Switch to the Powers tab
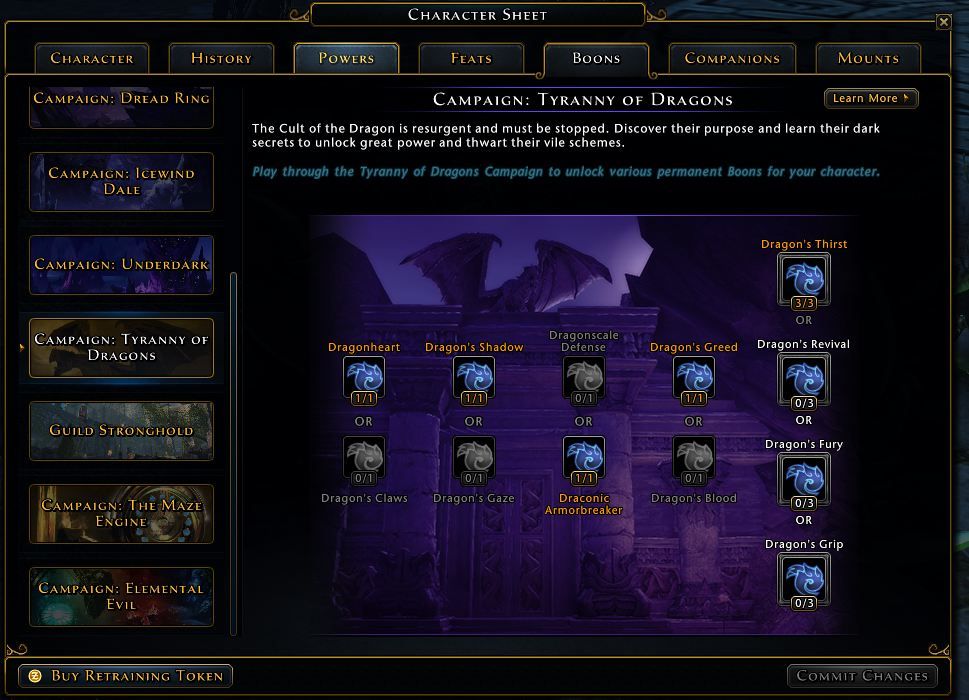Image resolution: width=969 pixels, height=700 pixels. pyautogui.click(x=346, y=58)
